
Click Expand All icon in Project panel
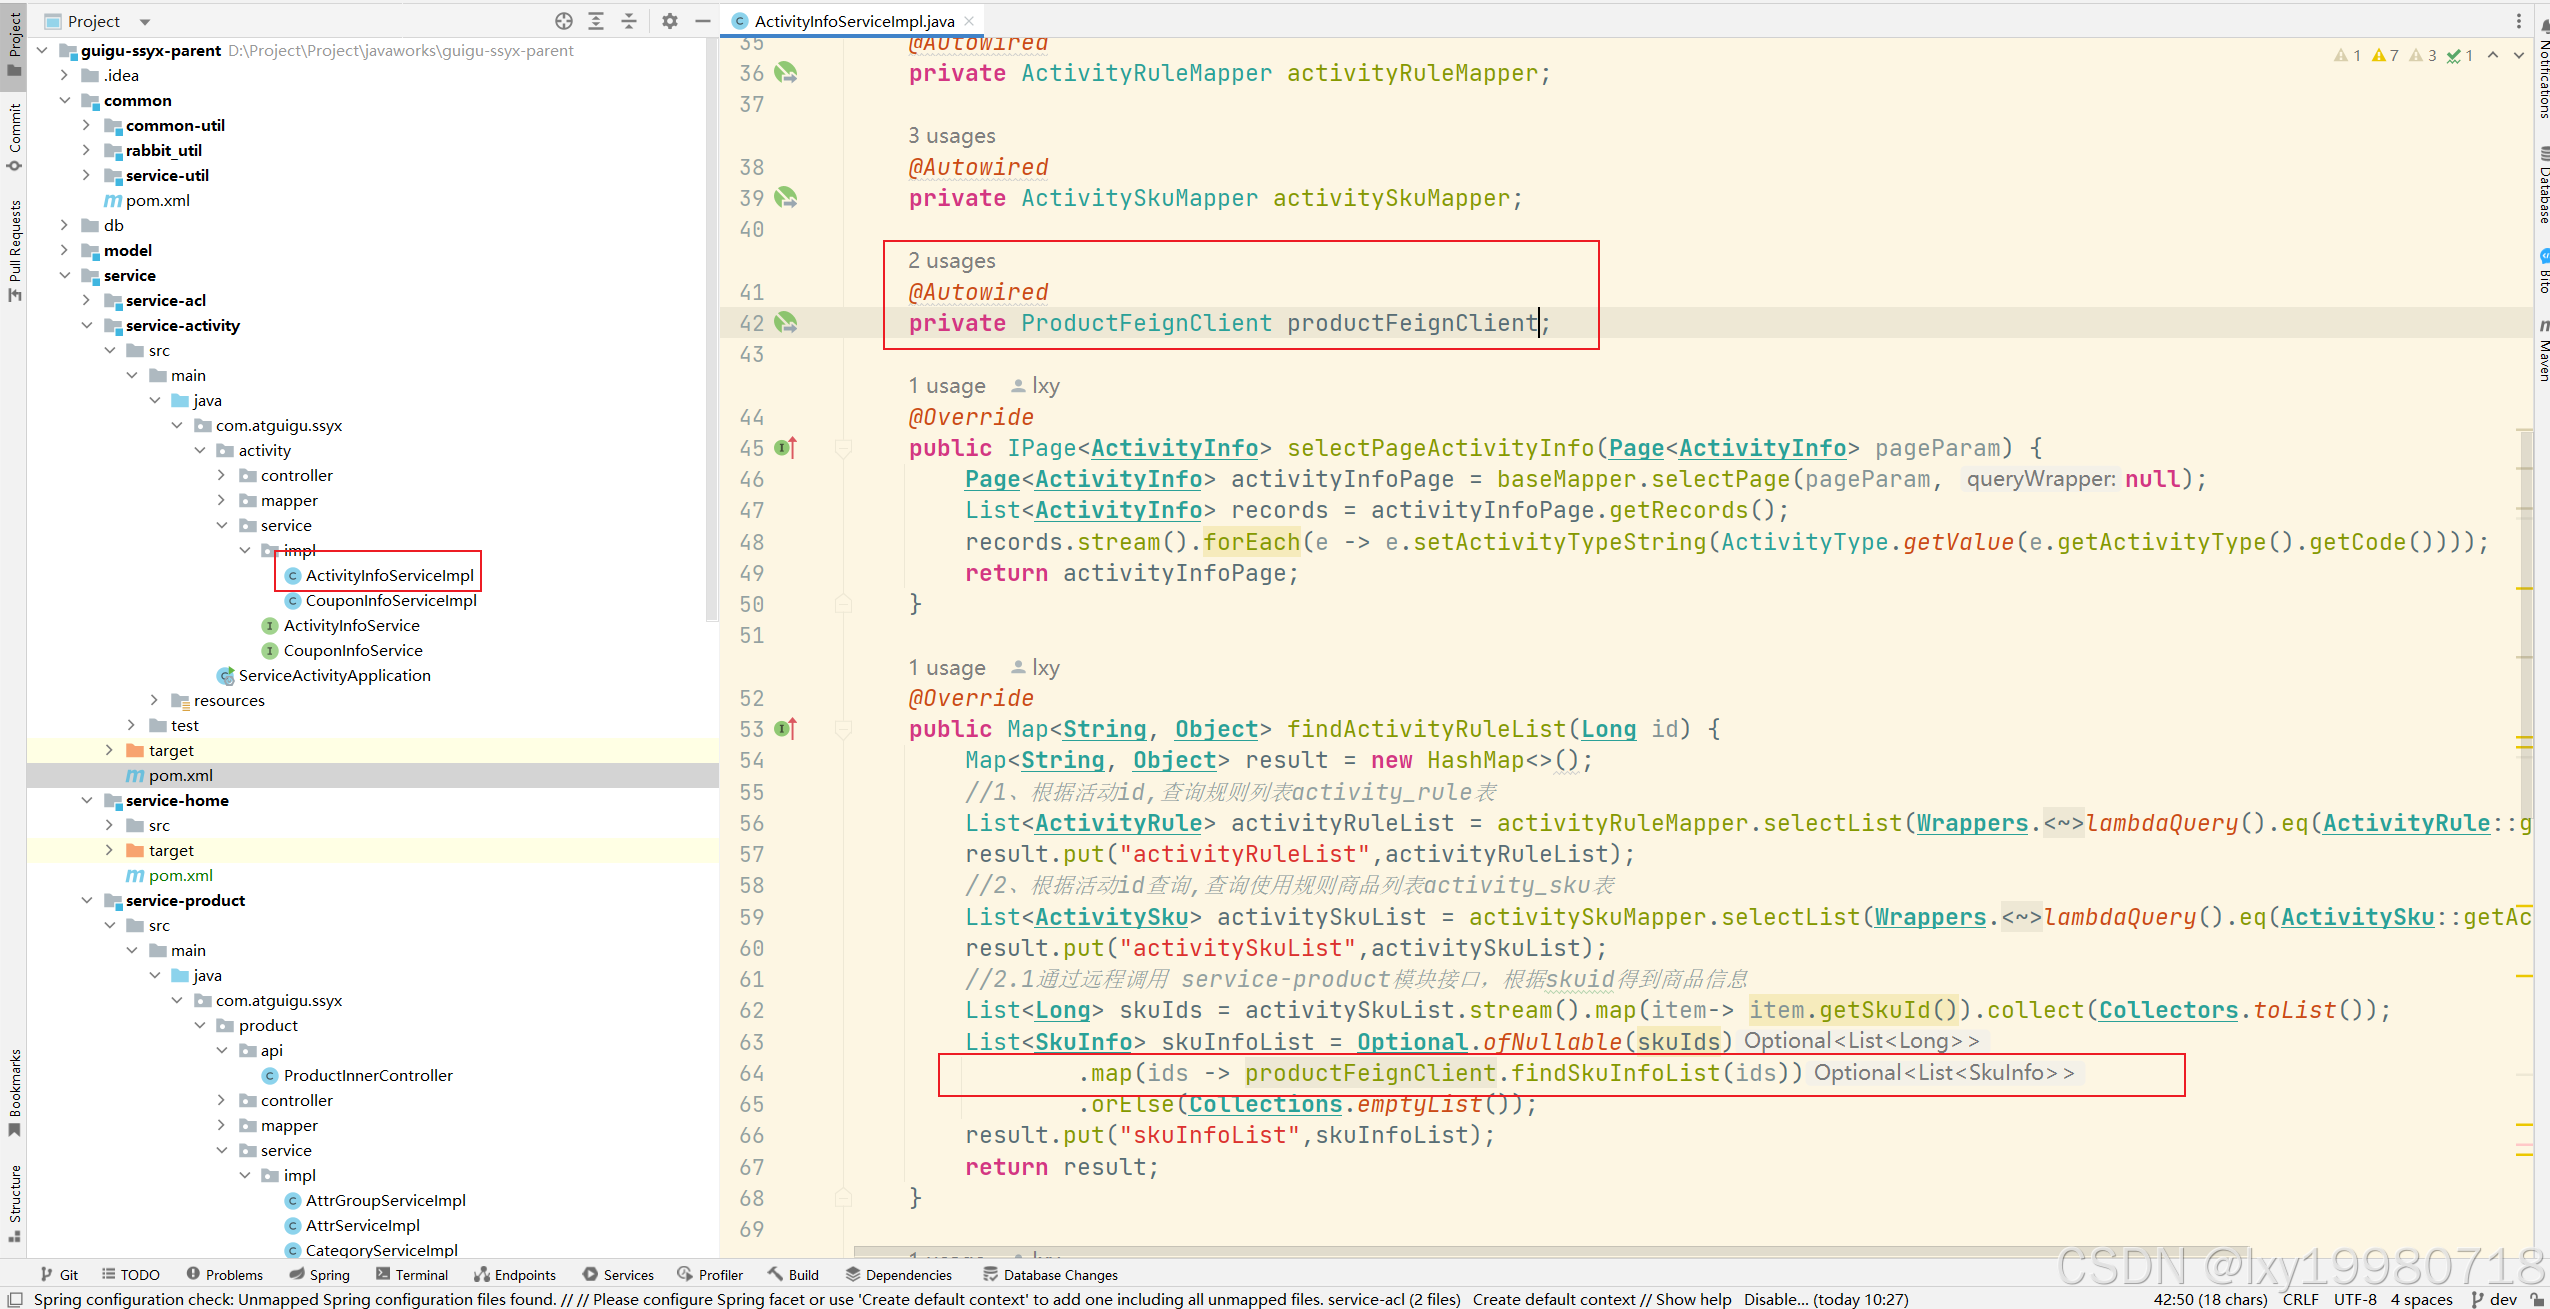596,21
